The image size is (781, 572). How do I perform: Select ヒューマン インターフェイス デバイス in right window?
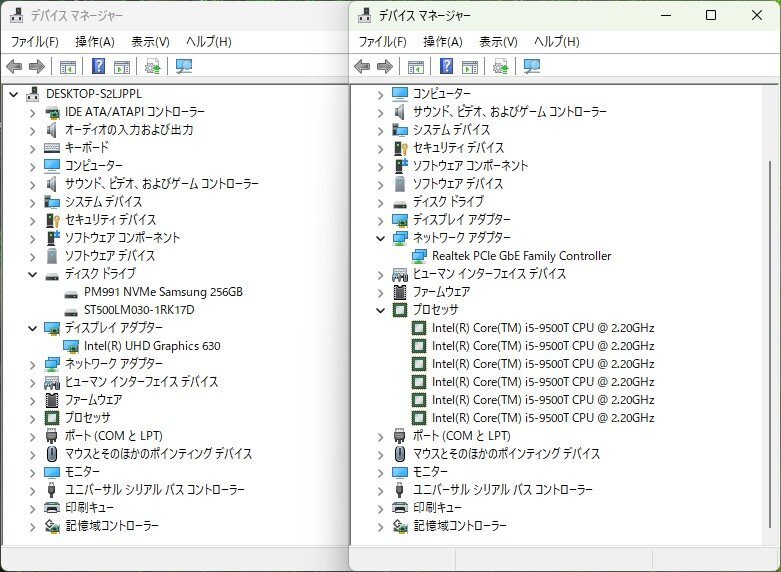click(490, 274)
